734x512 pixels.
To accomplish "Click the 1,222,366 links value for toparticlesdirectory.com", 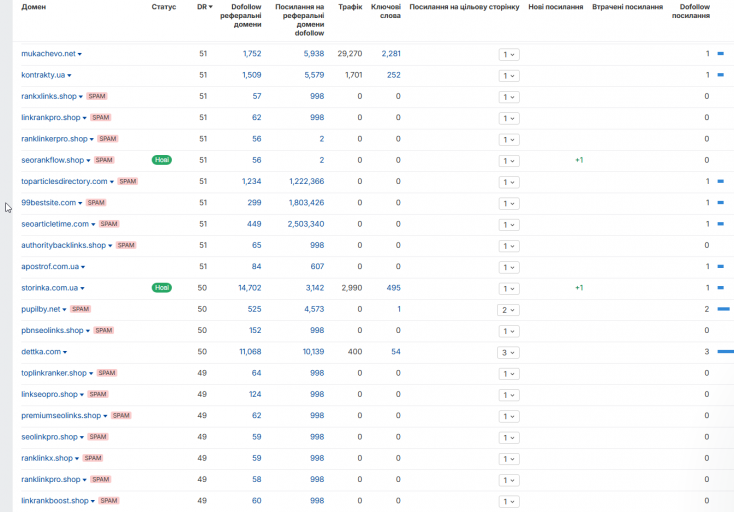I will coord(307,182).
